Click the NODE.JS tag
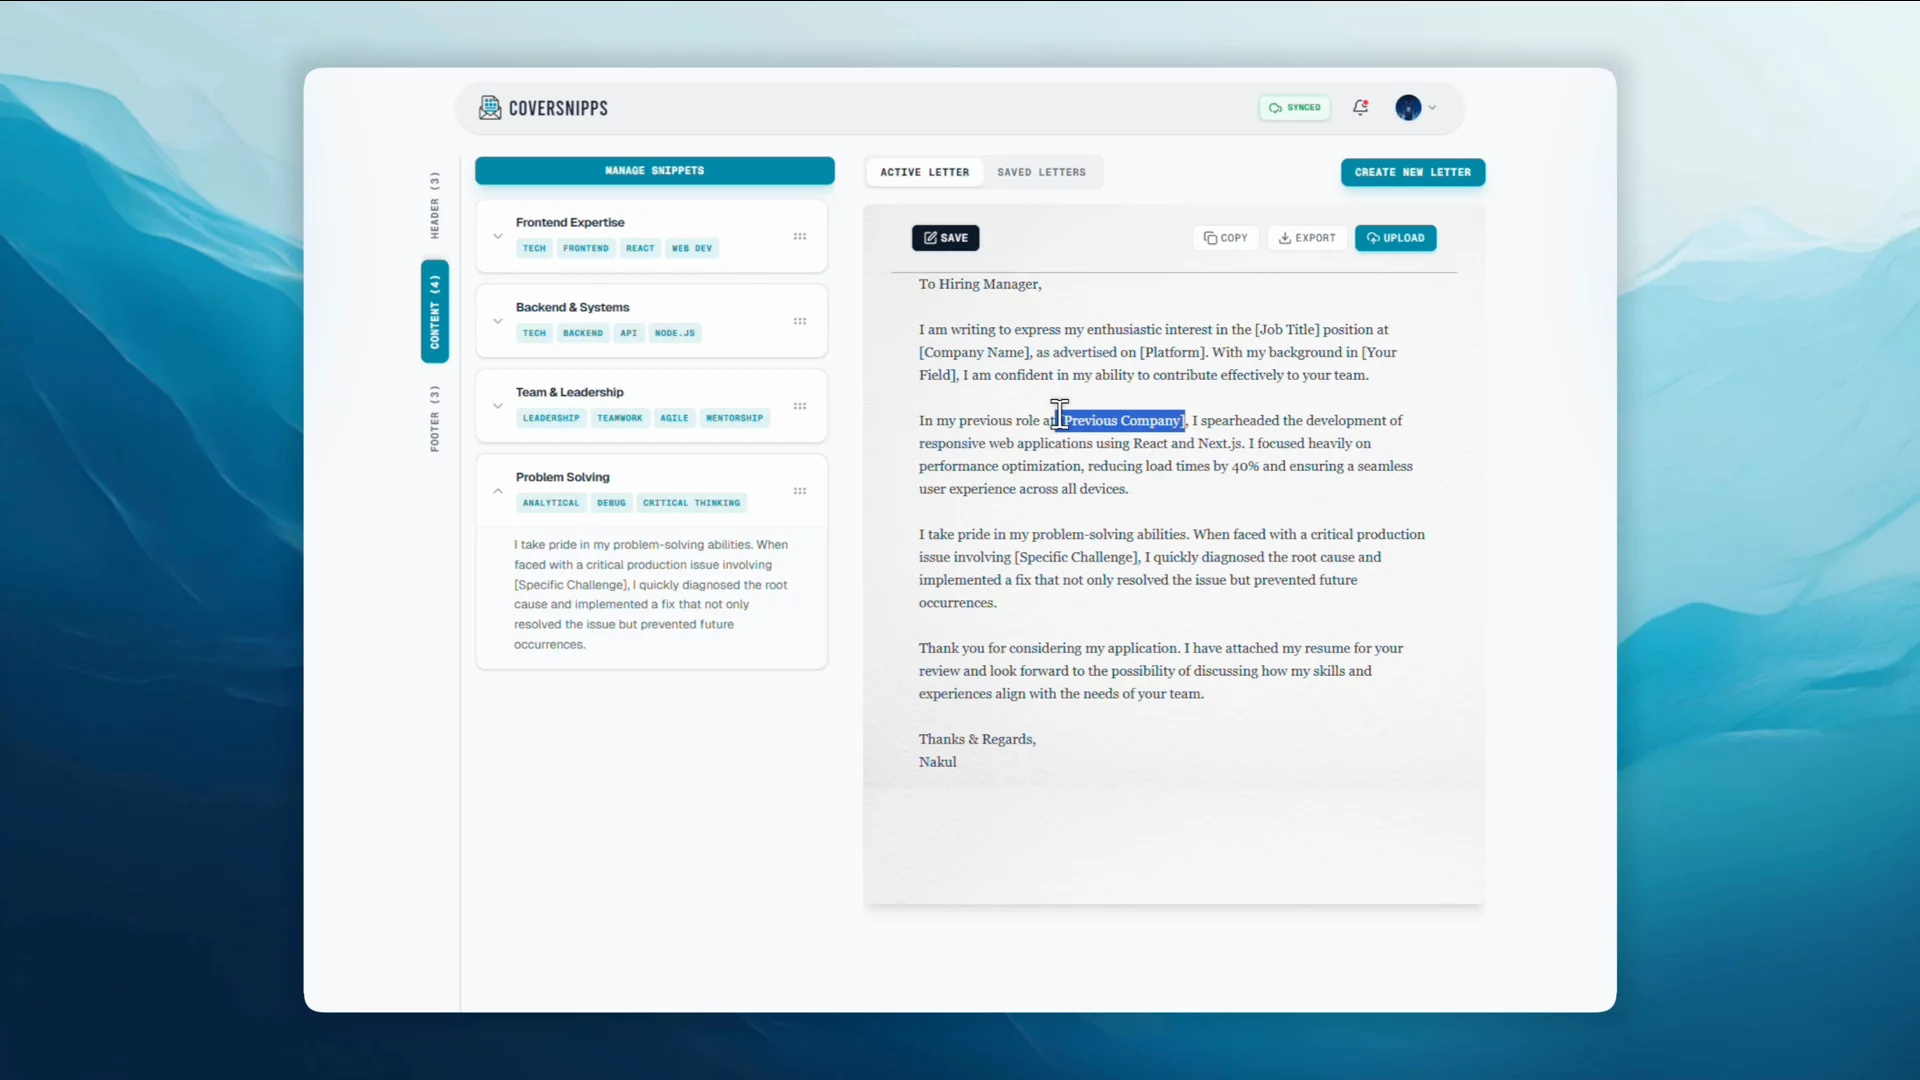The width and height of the screenshot is (1920, 1080). [674, 333]
